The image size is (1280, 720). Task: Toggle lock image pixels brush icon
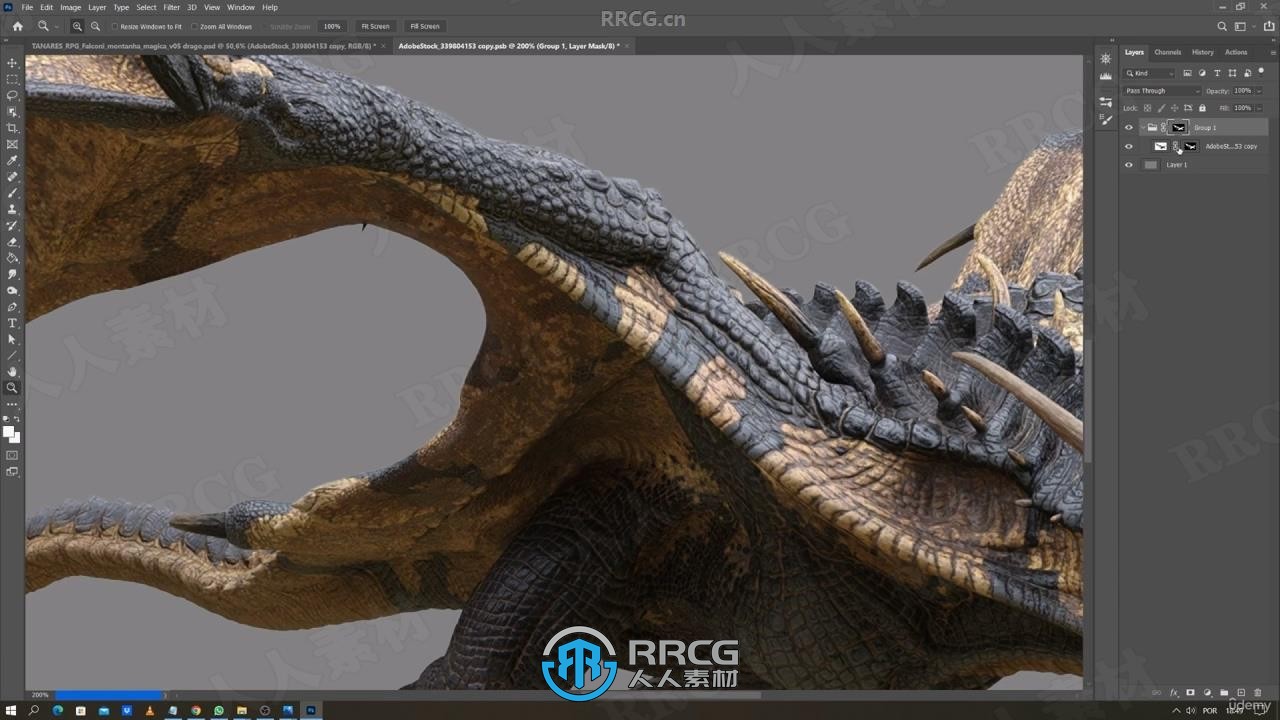pyautogui.click(x=1160, y=108)
